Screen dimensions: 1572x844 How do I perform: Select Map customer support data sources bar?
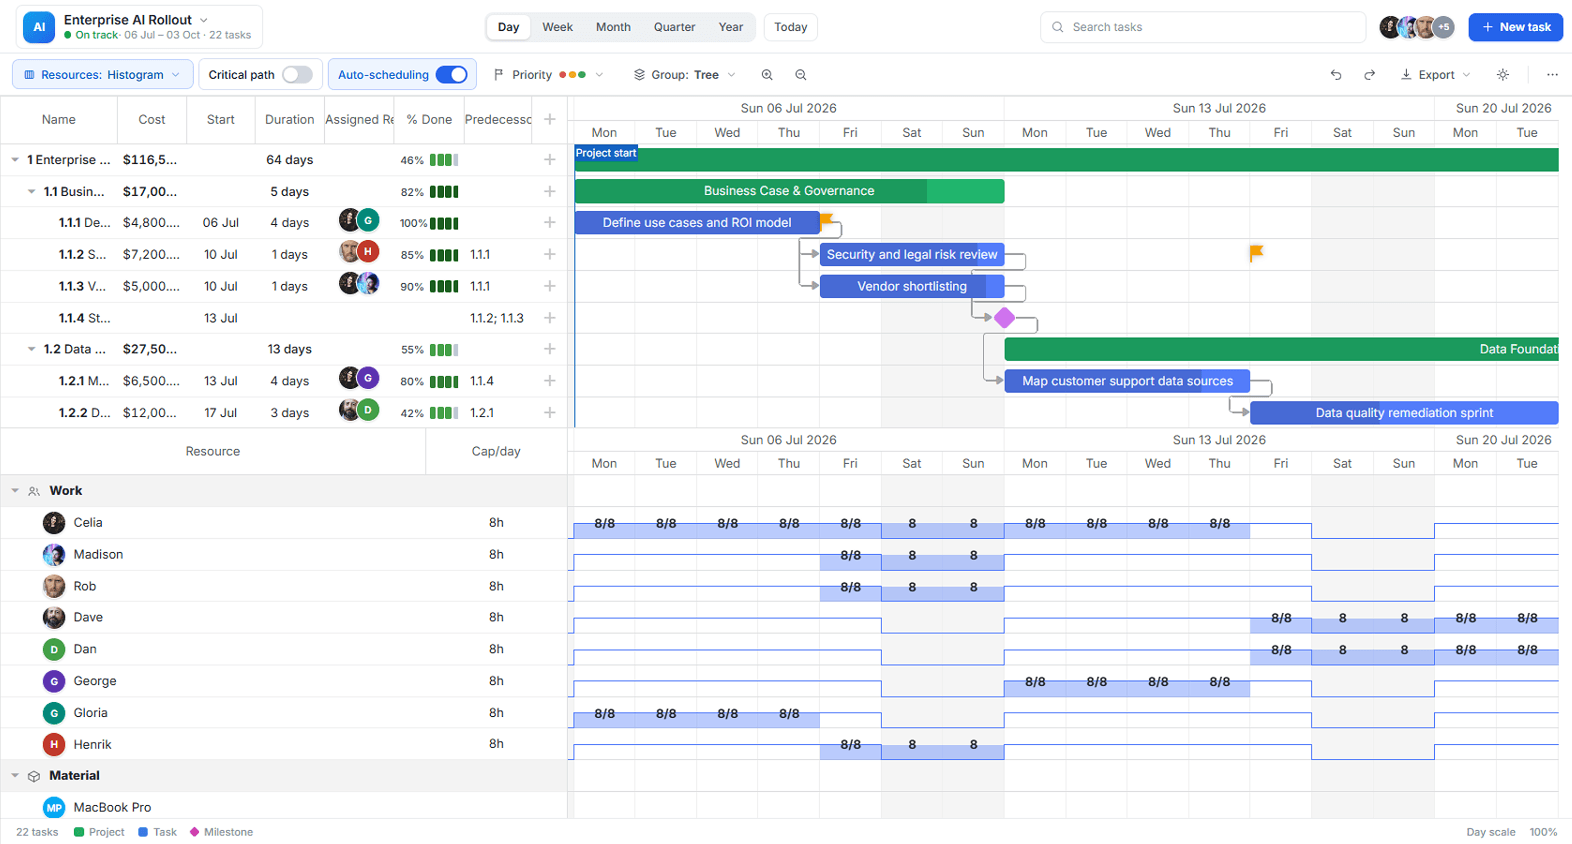[1127, 381]
